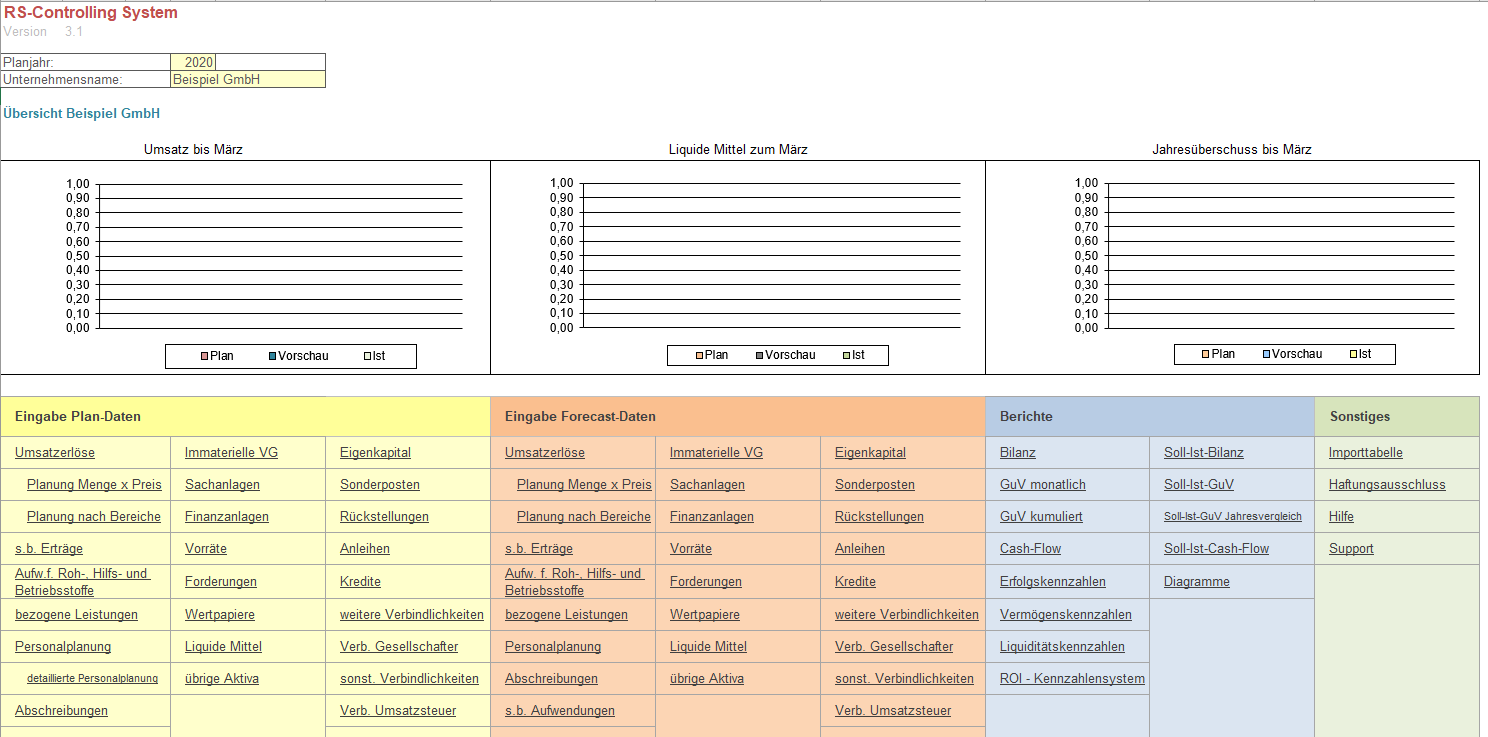Open Umsatzerlöse link under Eingabe Plan-Daten
This screenshot has height=737, width=1488.
(x=55, y=453)
